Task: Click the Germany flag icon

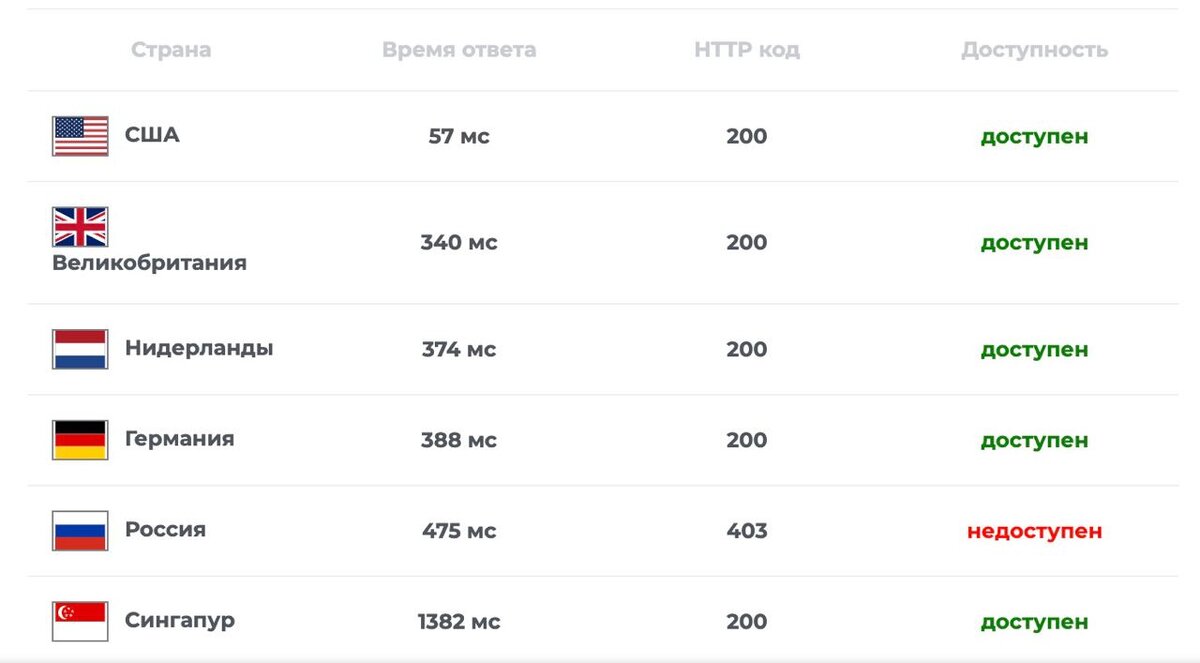Action: (80, 440)
